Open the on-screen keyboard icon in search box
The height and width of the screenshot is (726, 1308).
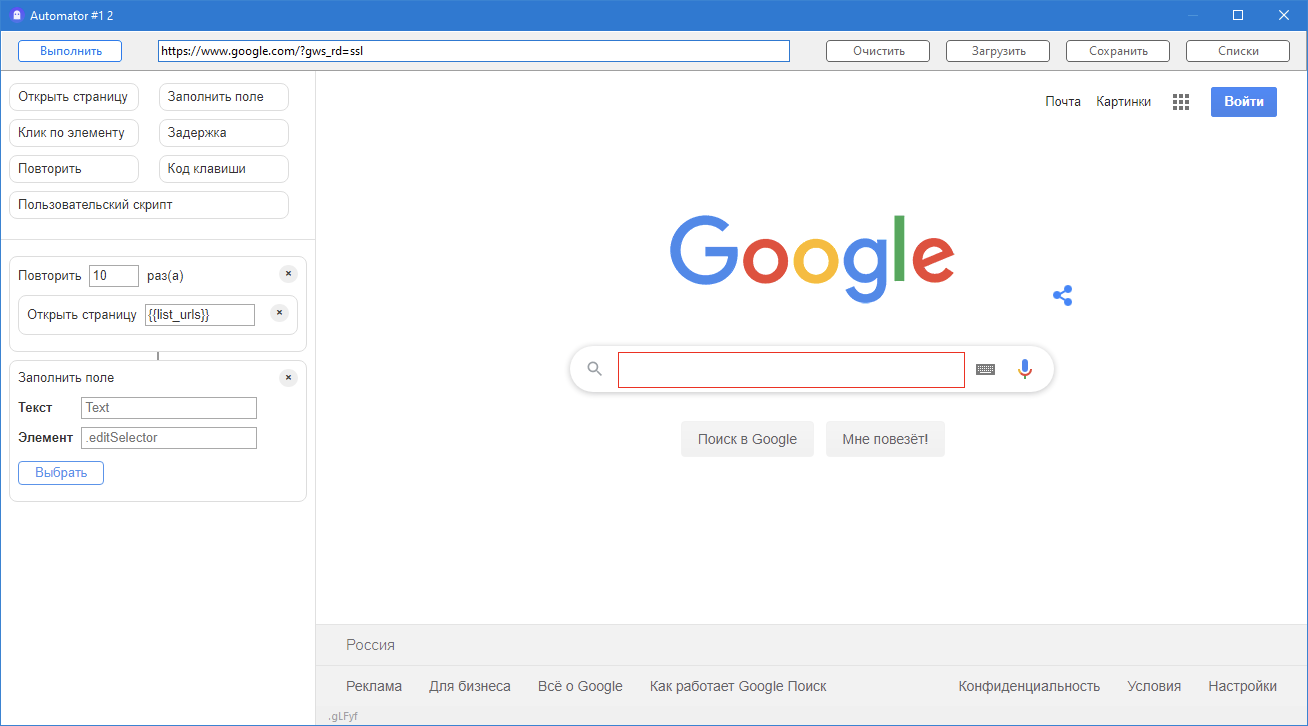pos(985,369)
